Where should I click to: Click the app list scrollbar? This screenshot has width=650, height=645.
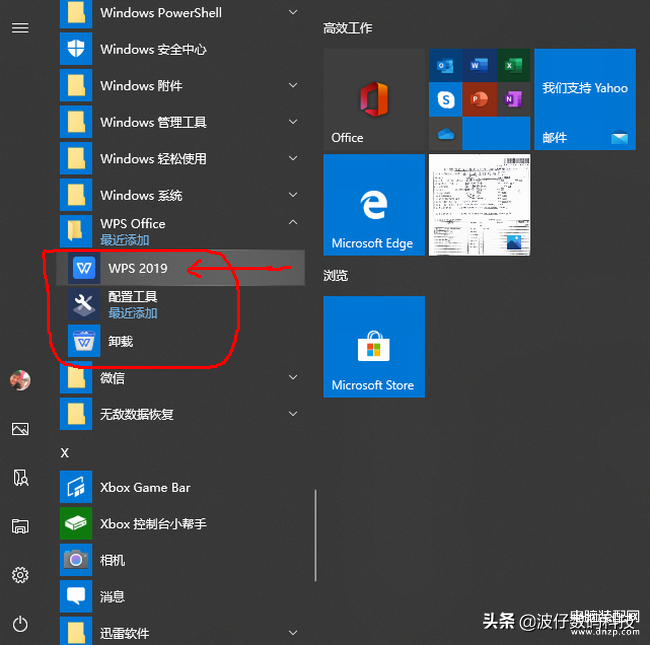(315, 535)
